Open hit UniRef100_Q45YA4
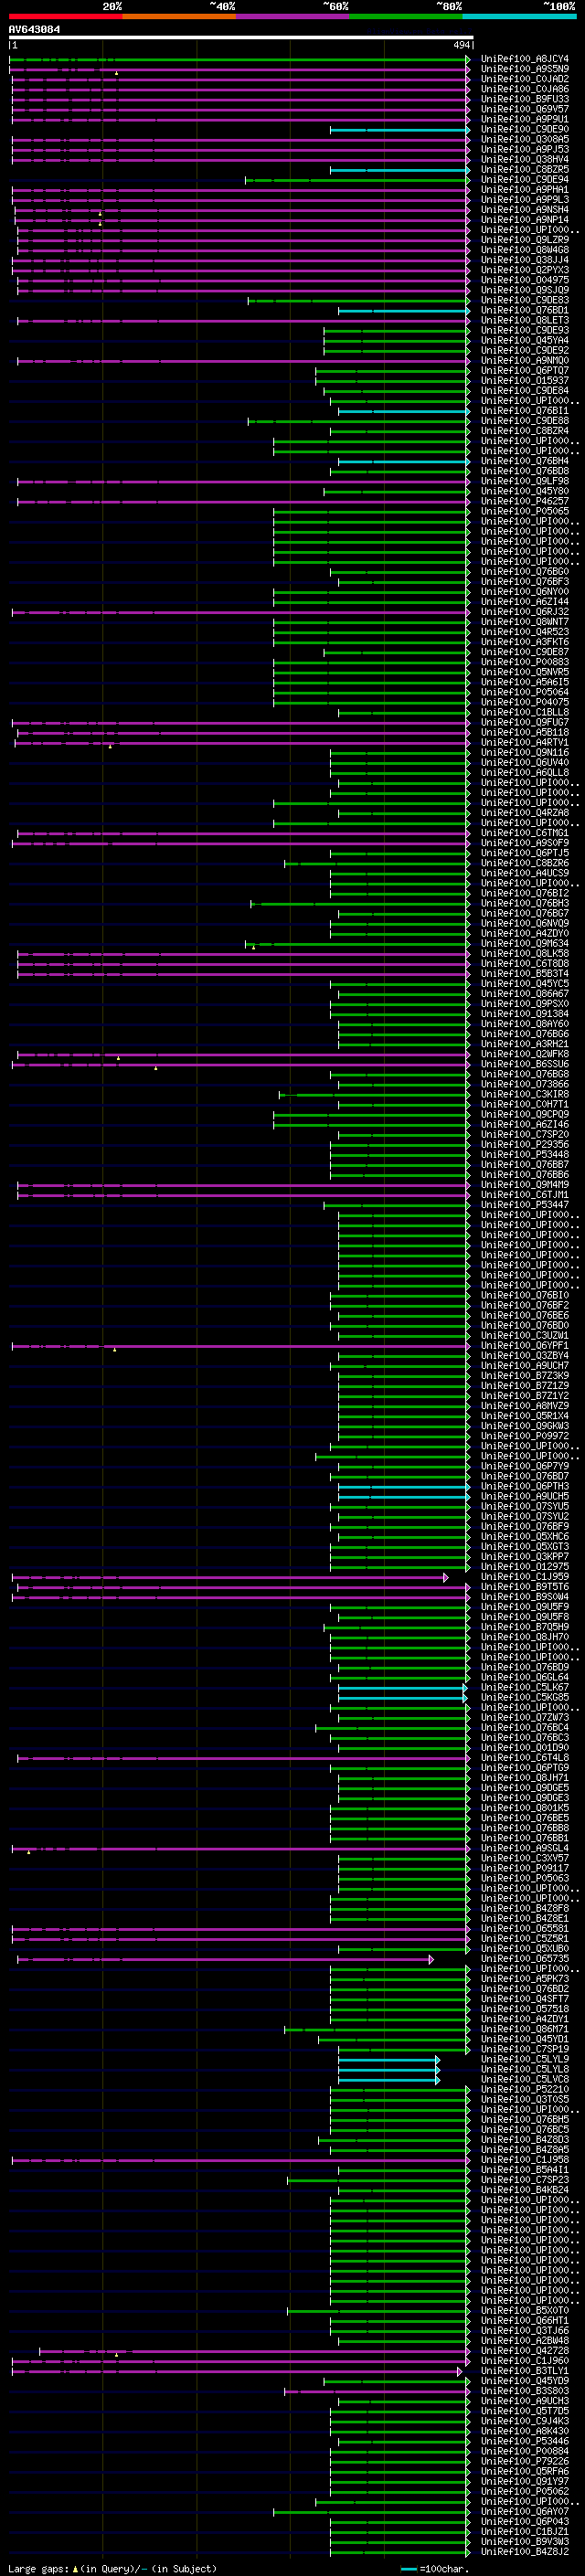The width and height of the screenshot is (585, 2576). coord(525,341)
